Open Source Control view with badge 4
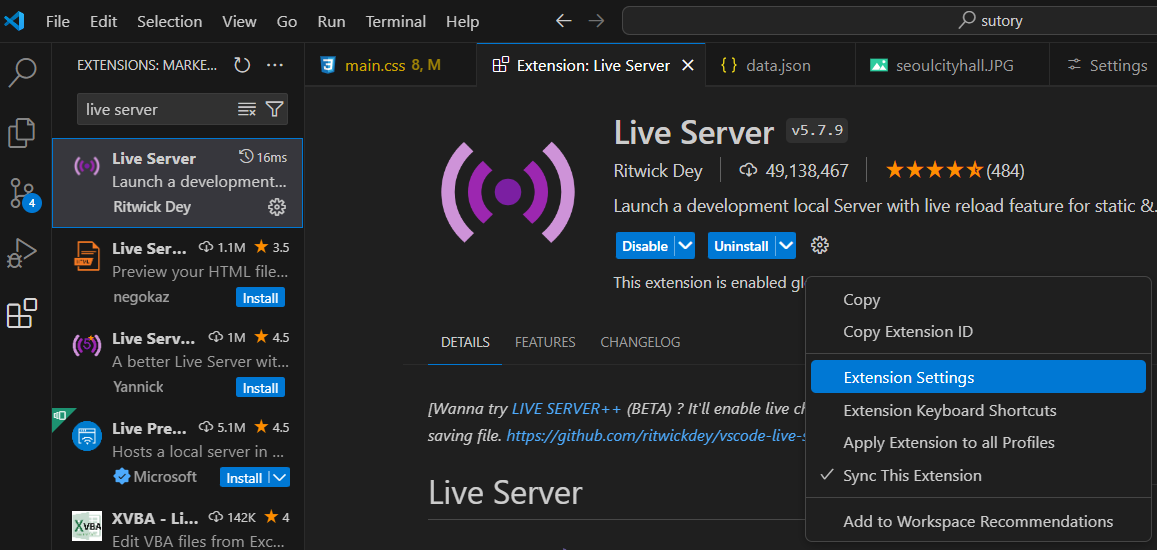Image resolution: width=1157 pixels, height=550 pixels. pos(23,193)
